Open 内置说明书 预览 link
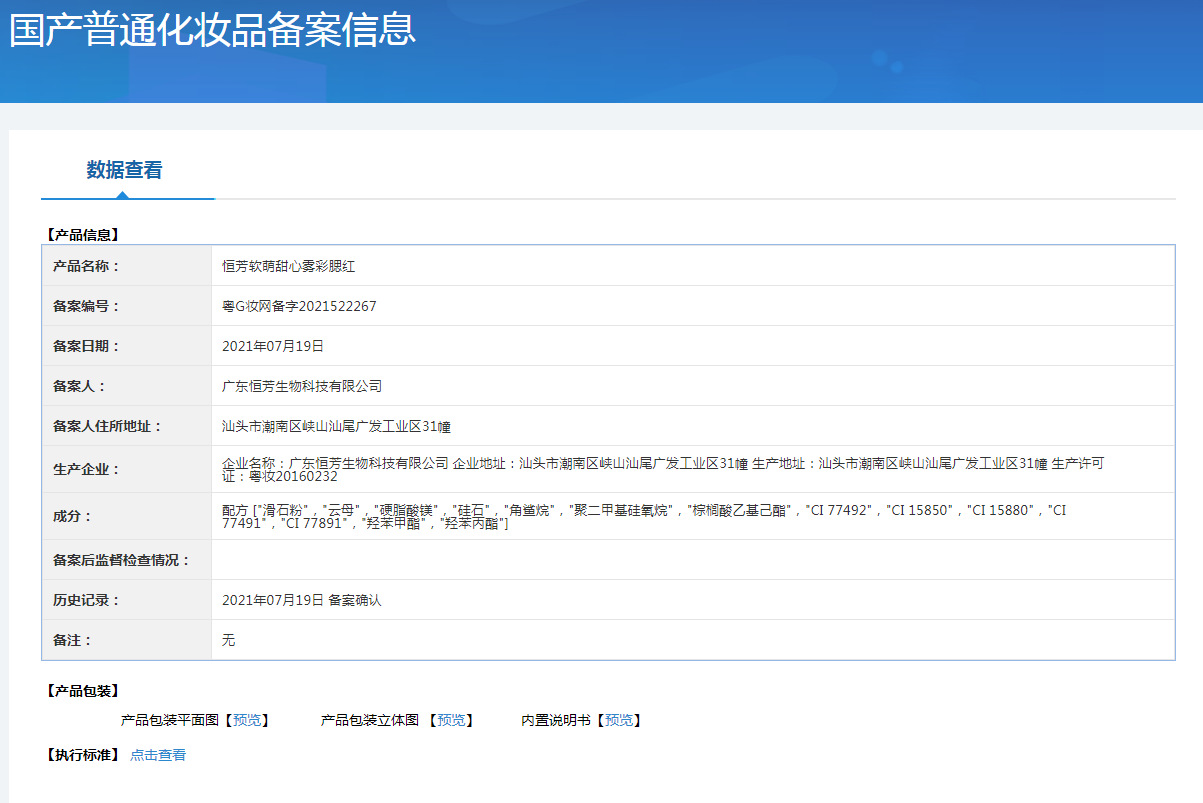This screenshot has width=1203, height=803. pos(618,720)
